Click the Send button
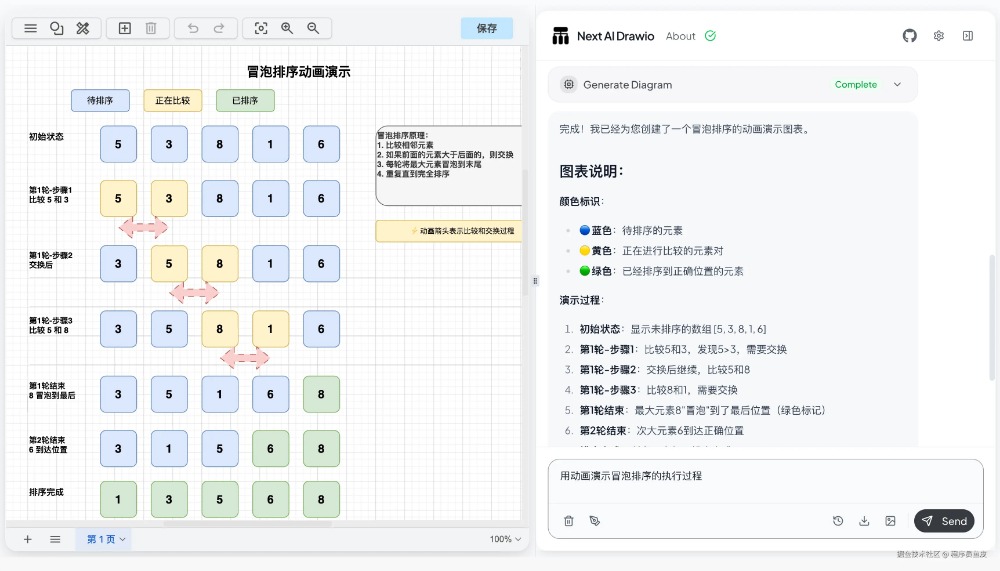Screen dimensions: 1000x571 pyautogui.click(x=943, y=521)
